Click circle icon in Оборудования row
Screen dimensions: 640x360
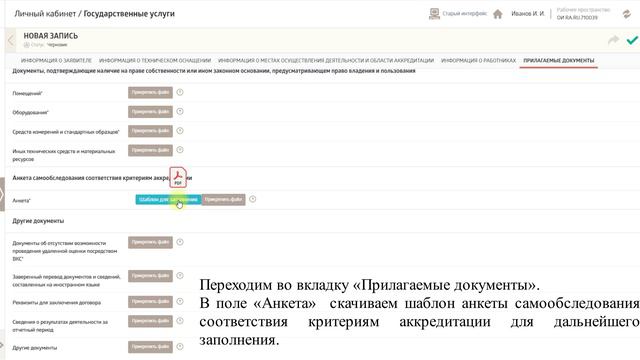tap(180, 111)
